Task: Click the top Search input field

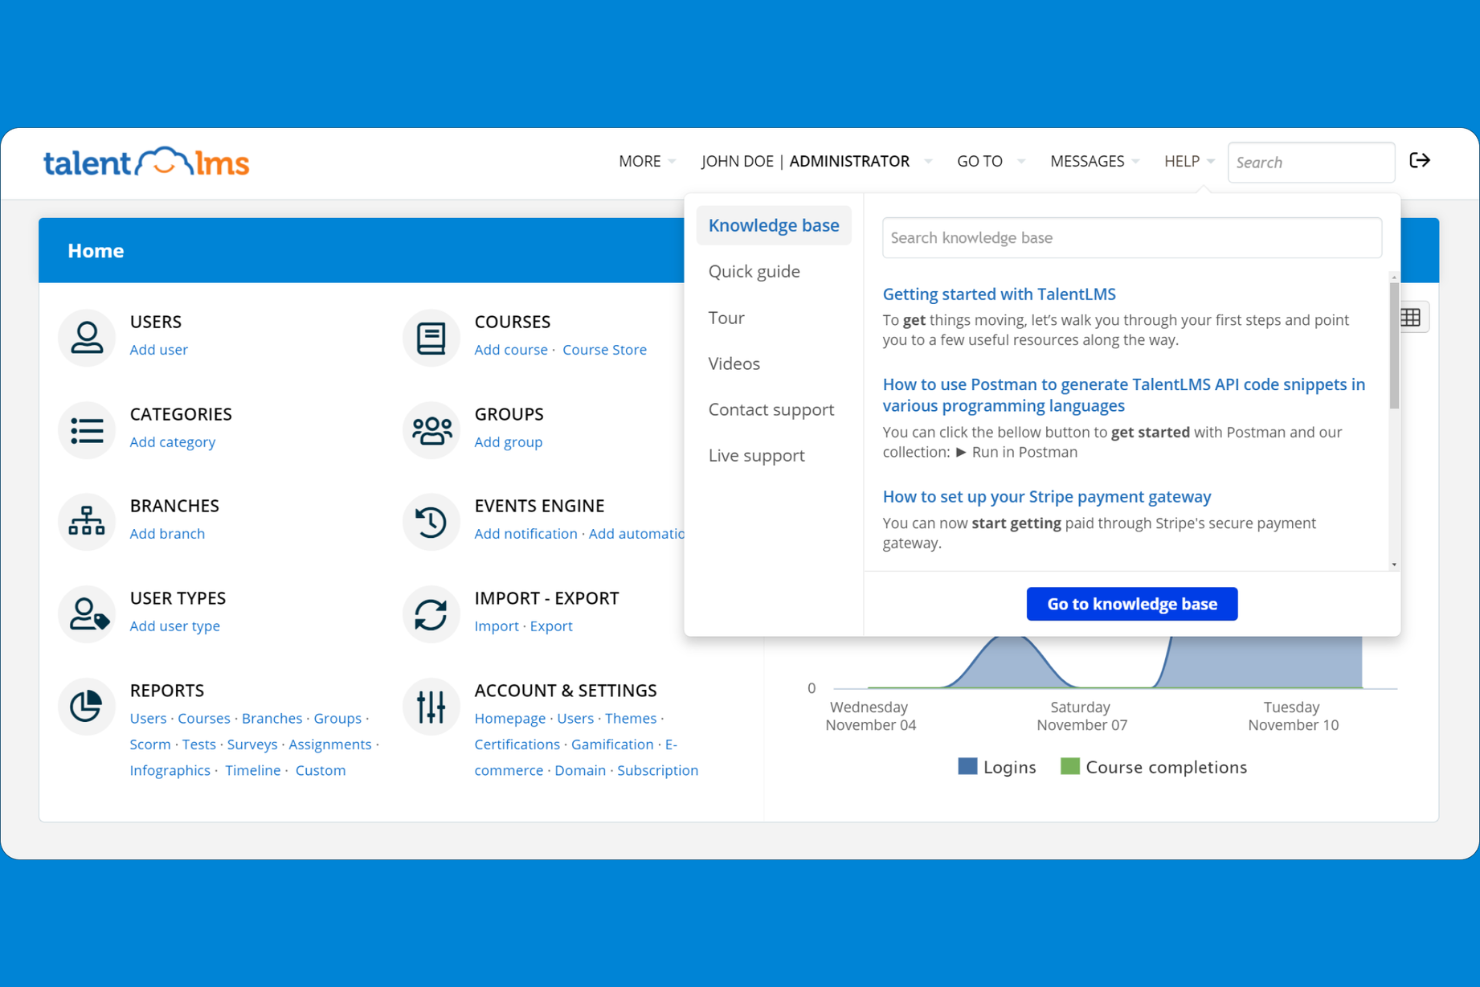Action: click(1311, 162)
